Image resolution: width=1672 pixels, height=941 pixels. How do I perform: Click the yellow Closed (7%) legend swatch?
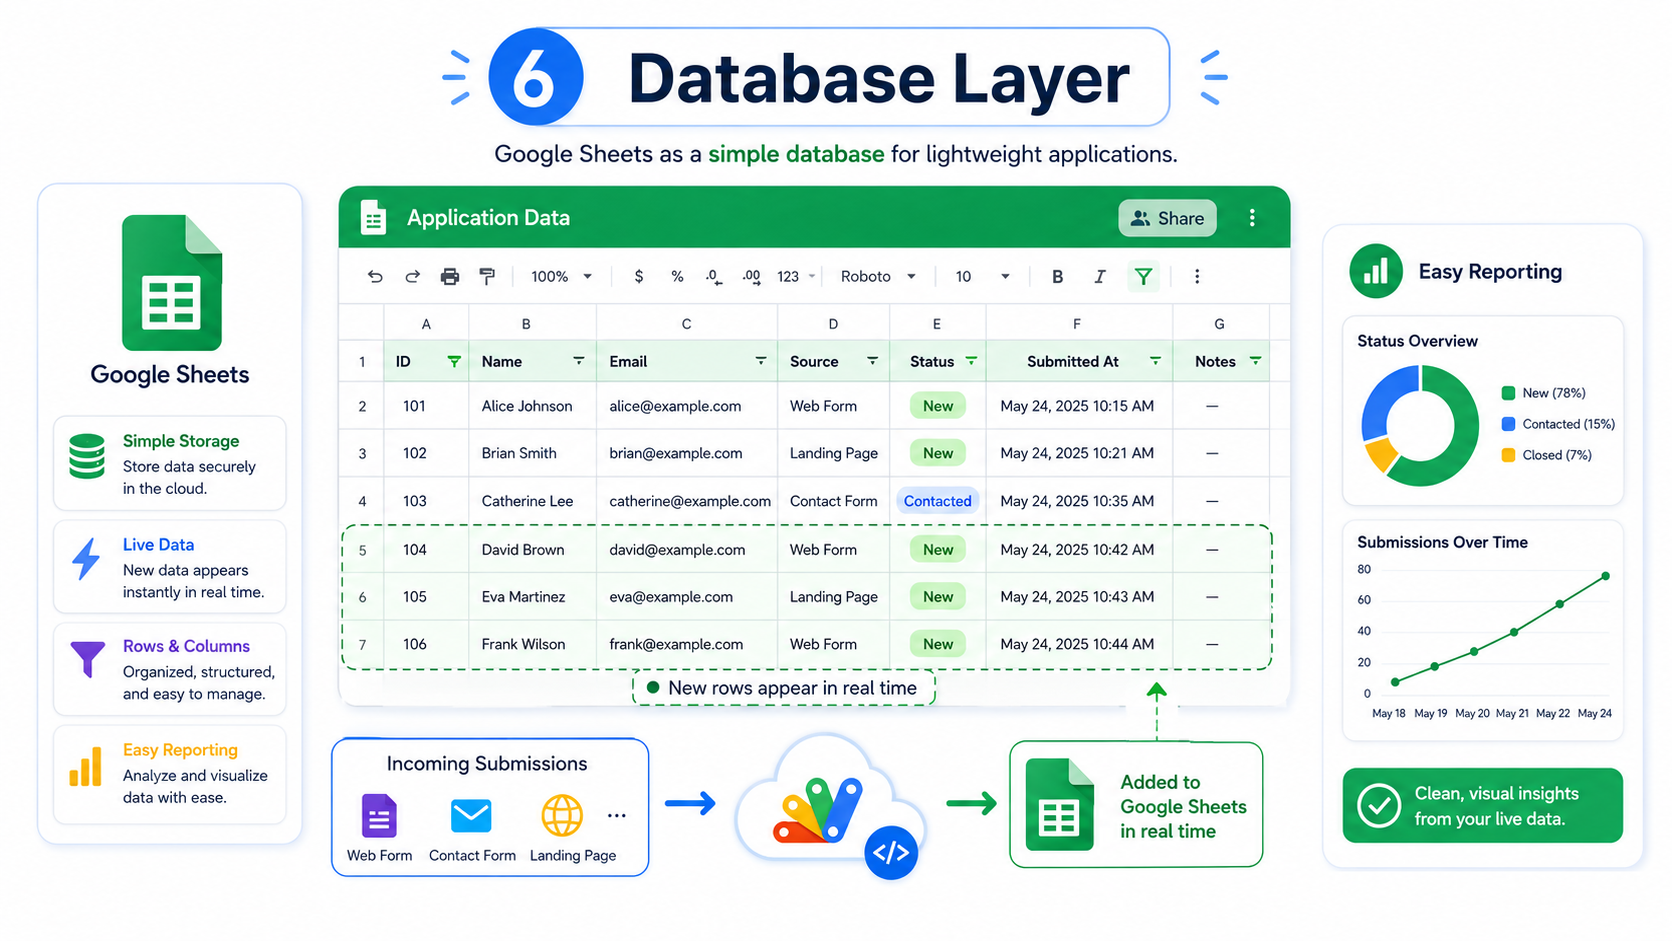(x=1508, y=455)
